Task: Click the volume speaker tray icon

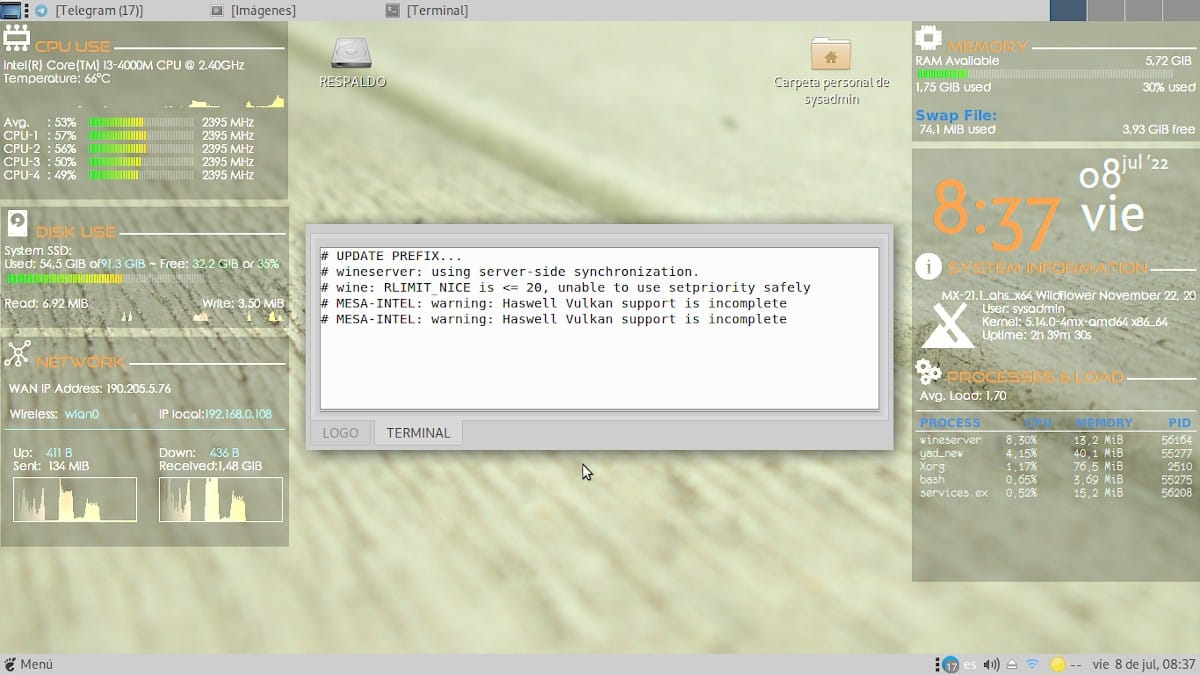Action: point(992,664)
